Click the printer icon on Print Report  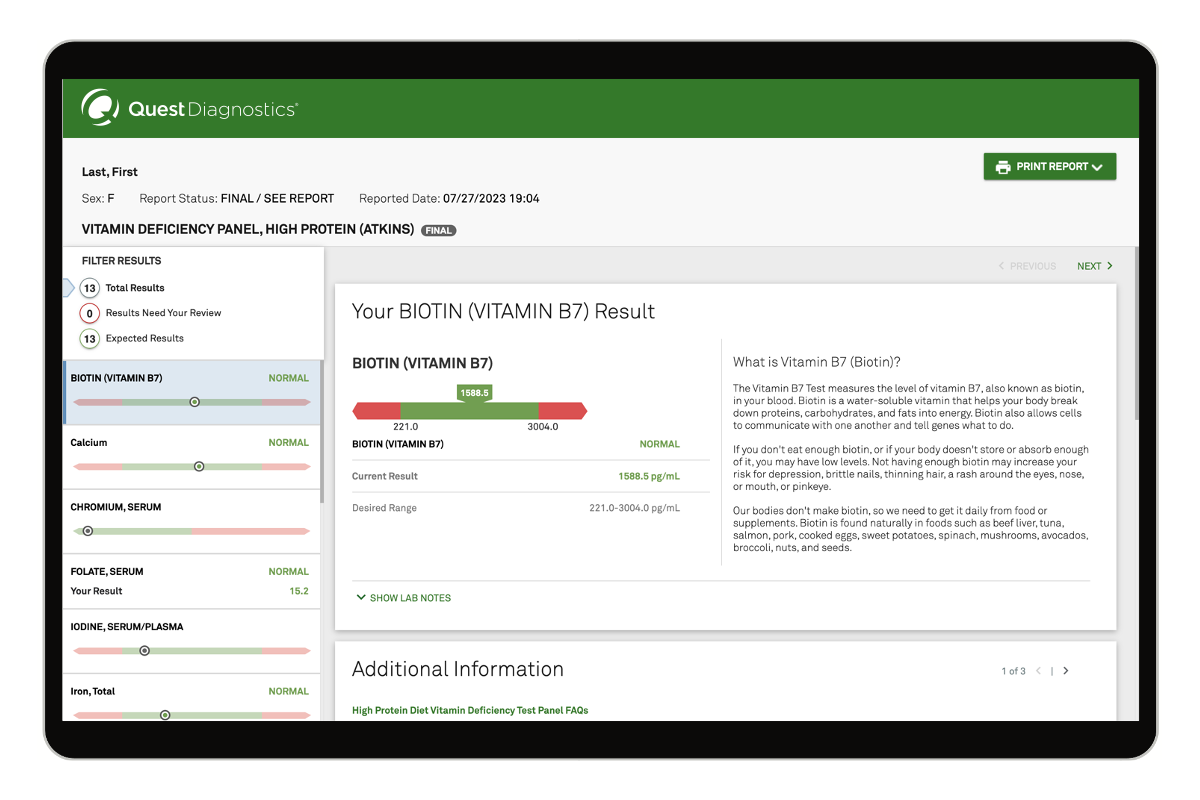1002,167
